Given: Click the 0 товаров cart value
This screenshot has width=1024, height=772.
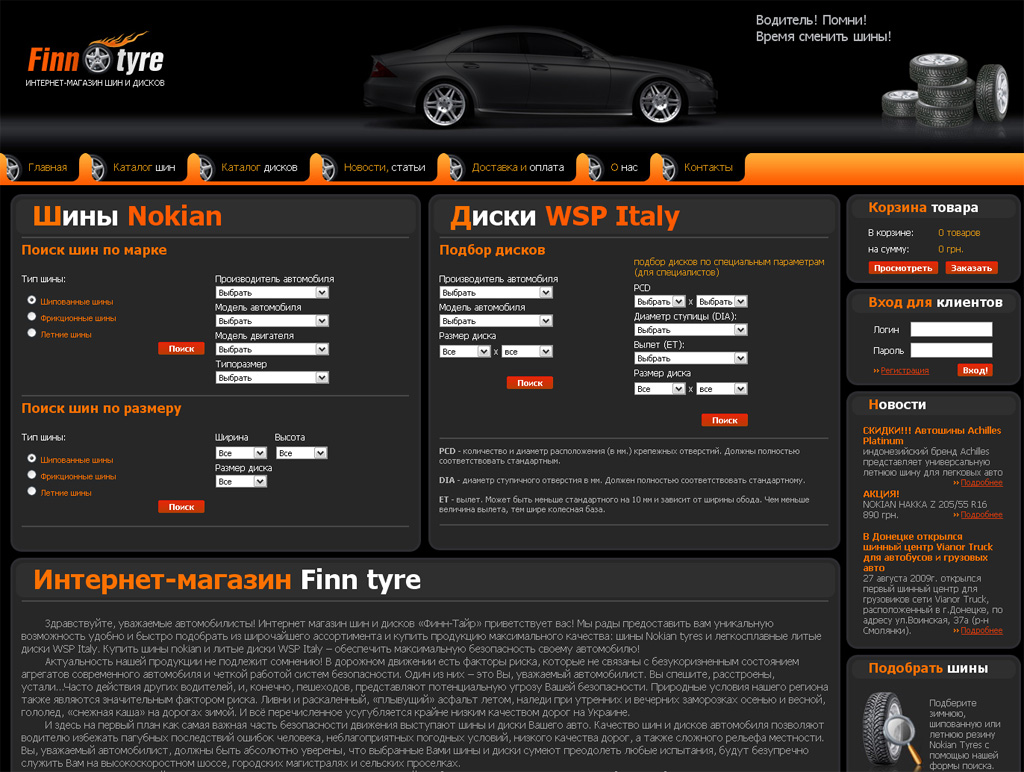Looking at the screenshot, I should [959, 233].
